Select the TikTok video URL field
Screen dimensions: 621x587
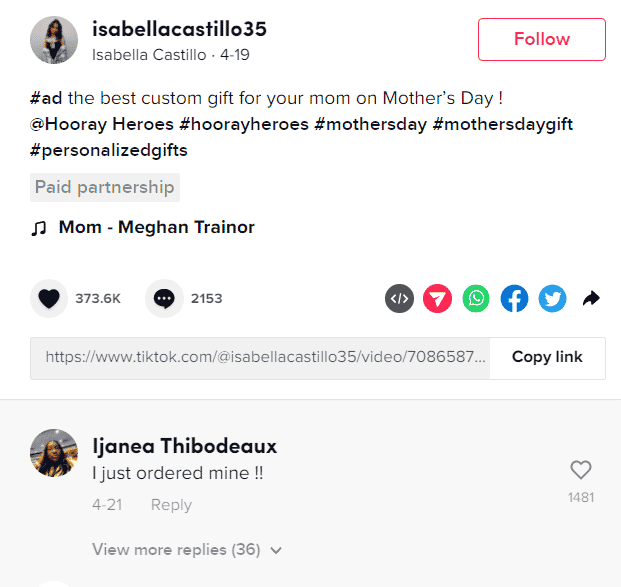(x=260, y=358)
